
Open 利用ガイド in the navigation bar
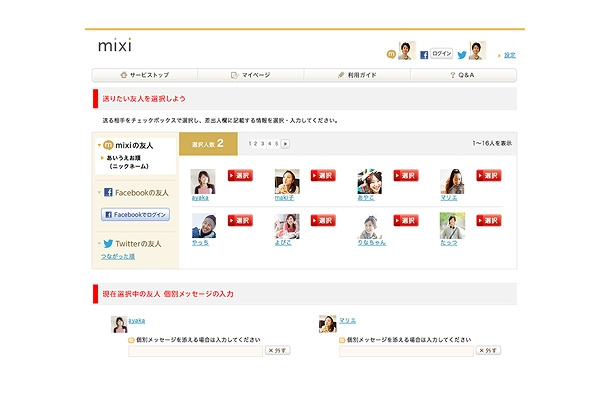point(357,75)
